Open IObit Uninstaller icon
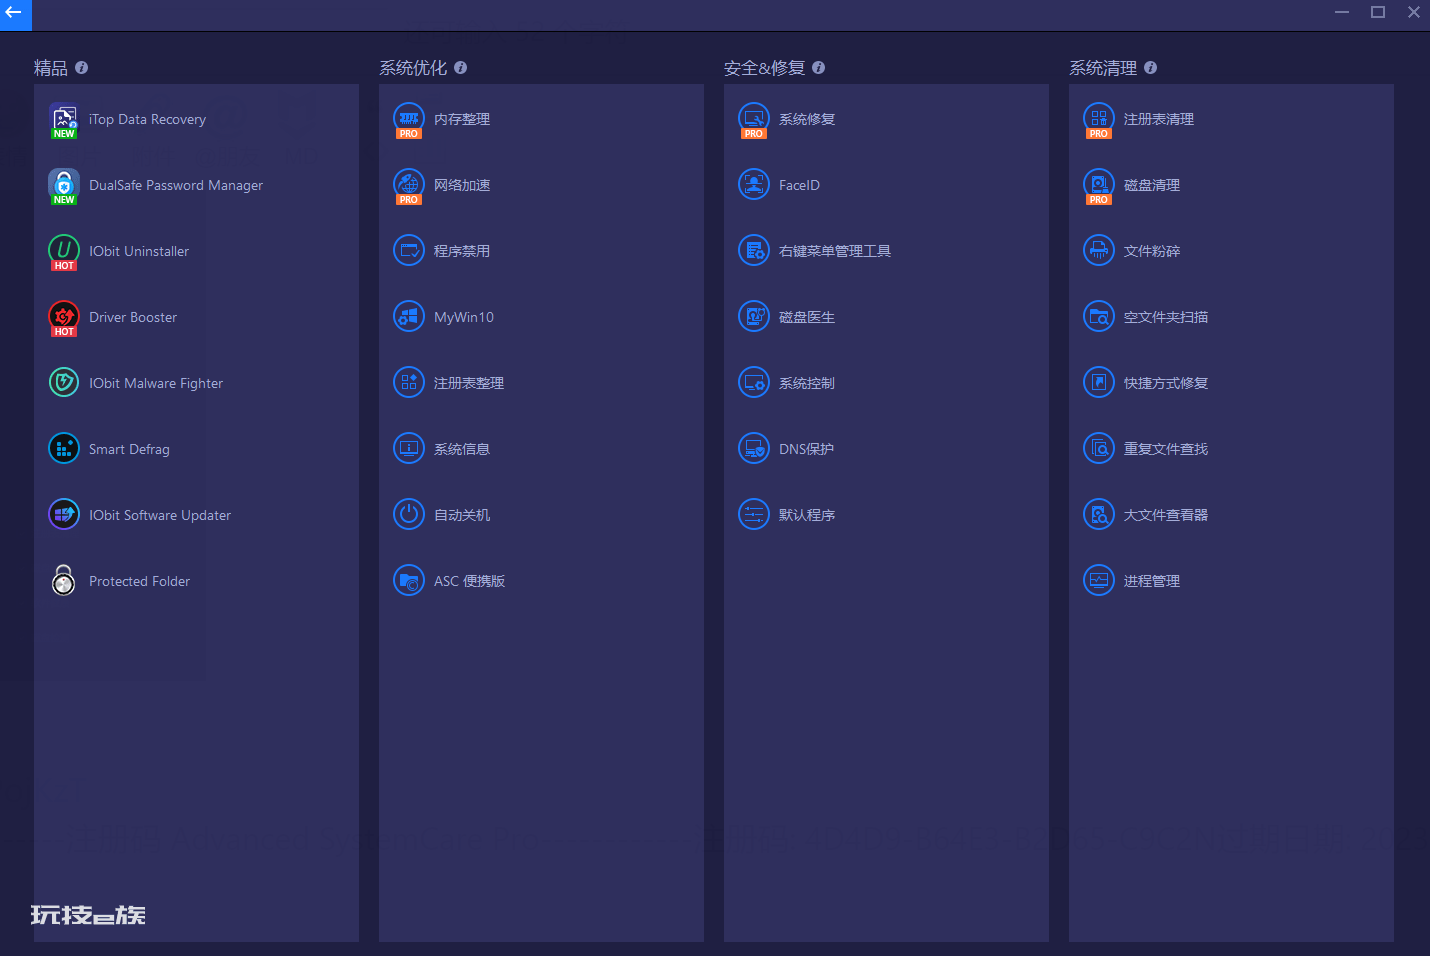 (x=64, y=251)
